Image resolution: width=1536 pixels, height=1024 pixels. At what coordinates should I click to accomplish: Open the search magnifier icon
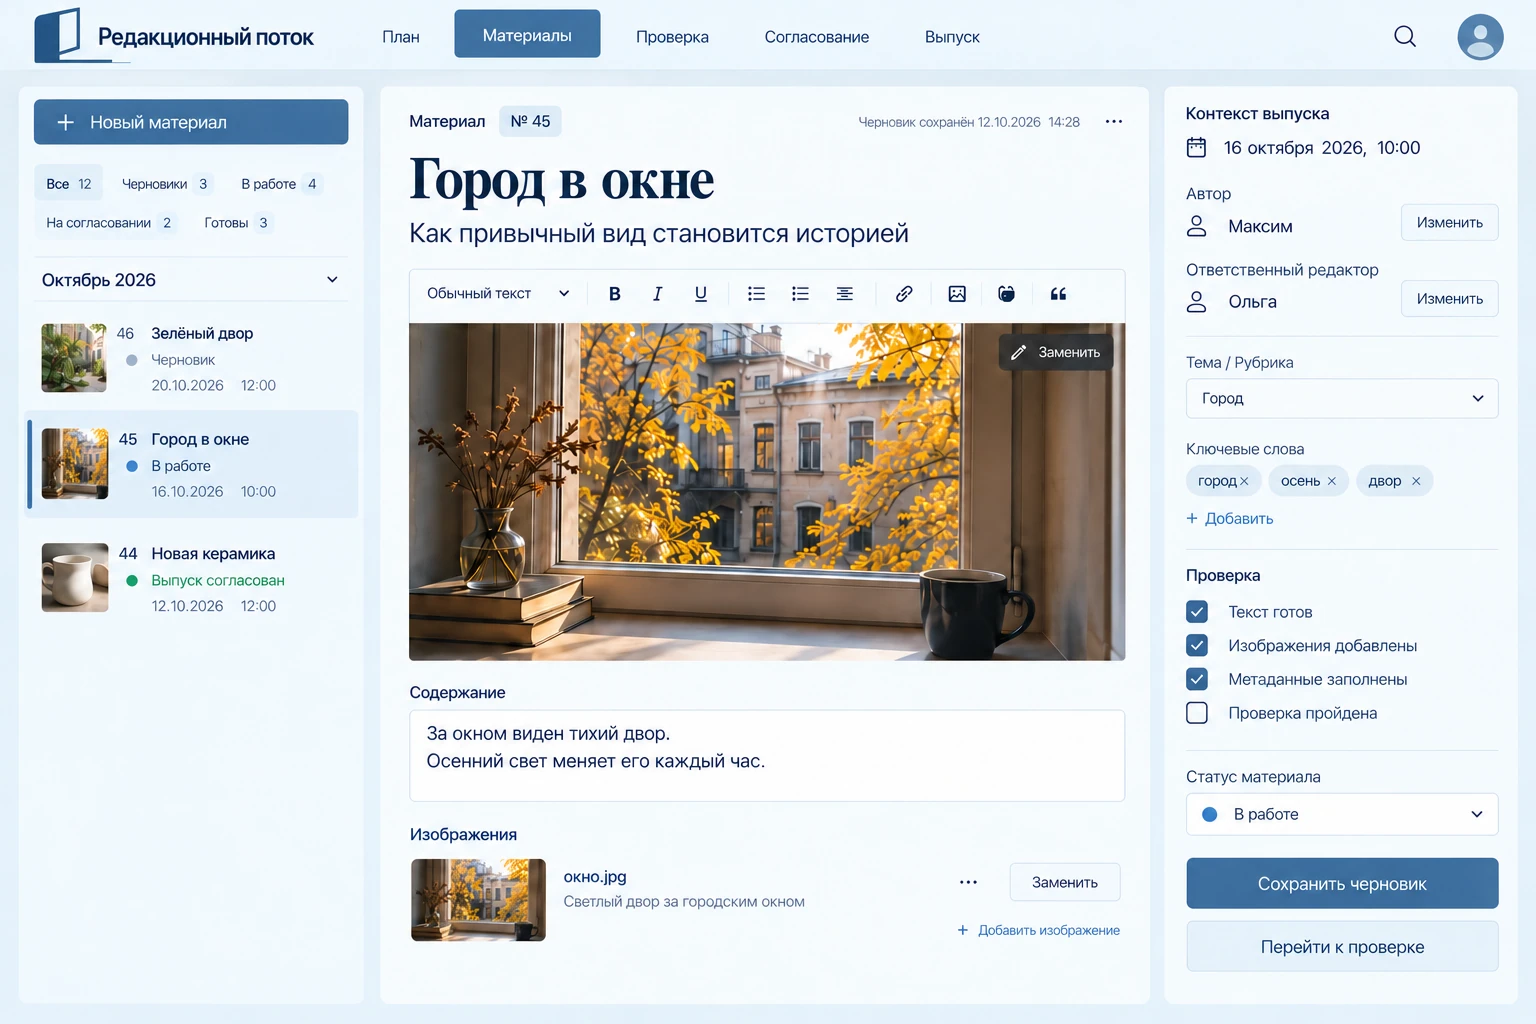coord(1405,36)
